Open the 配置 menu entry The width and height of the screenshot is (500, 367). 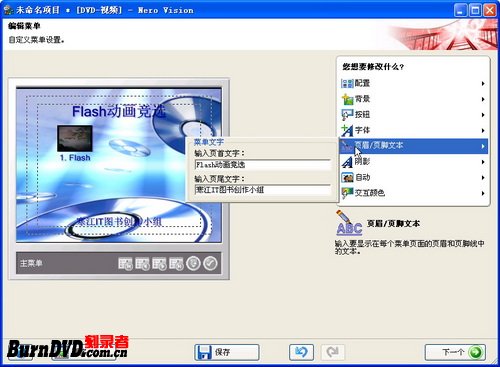414,83
